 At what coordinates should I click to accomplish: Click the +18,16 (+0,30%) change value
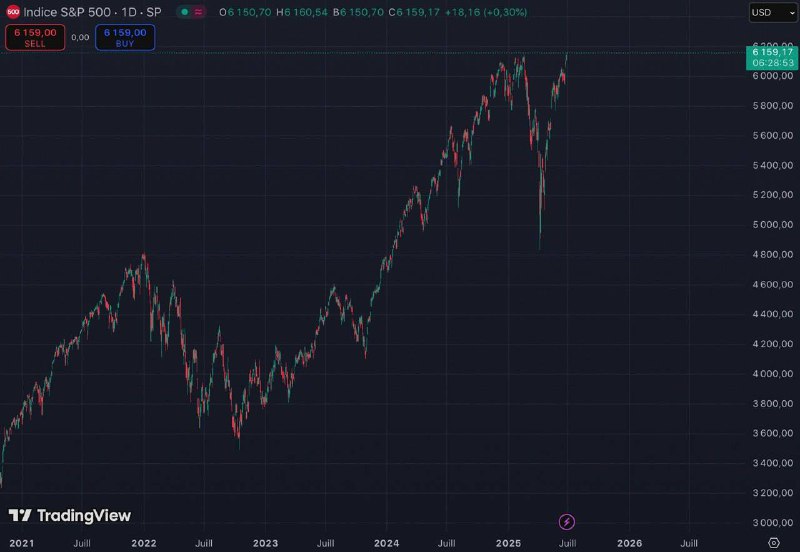(x=486, y=12)
